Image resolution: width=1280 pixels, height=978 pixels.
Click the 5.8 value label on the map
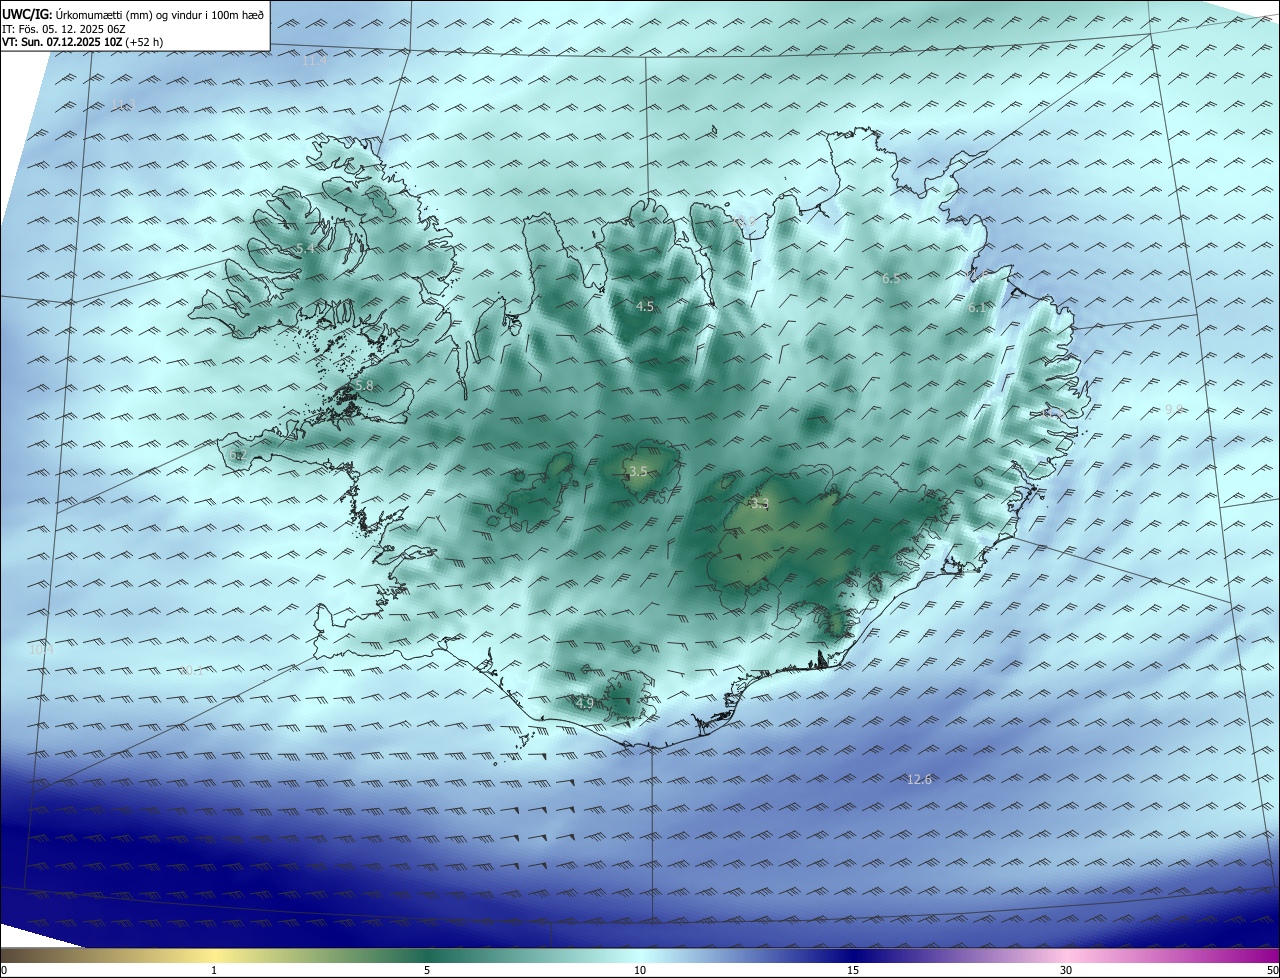[364, 386]
